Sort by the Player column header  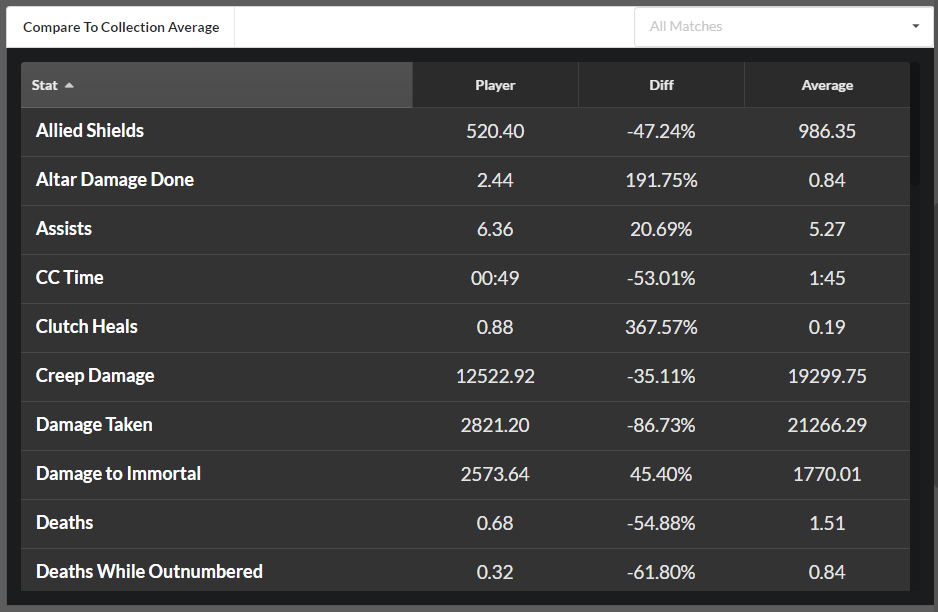(495, 85)
